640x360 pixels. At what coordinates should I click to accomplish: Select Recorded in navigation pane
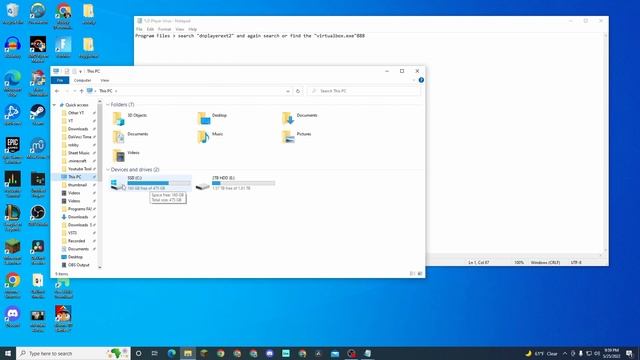[76, 241]
